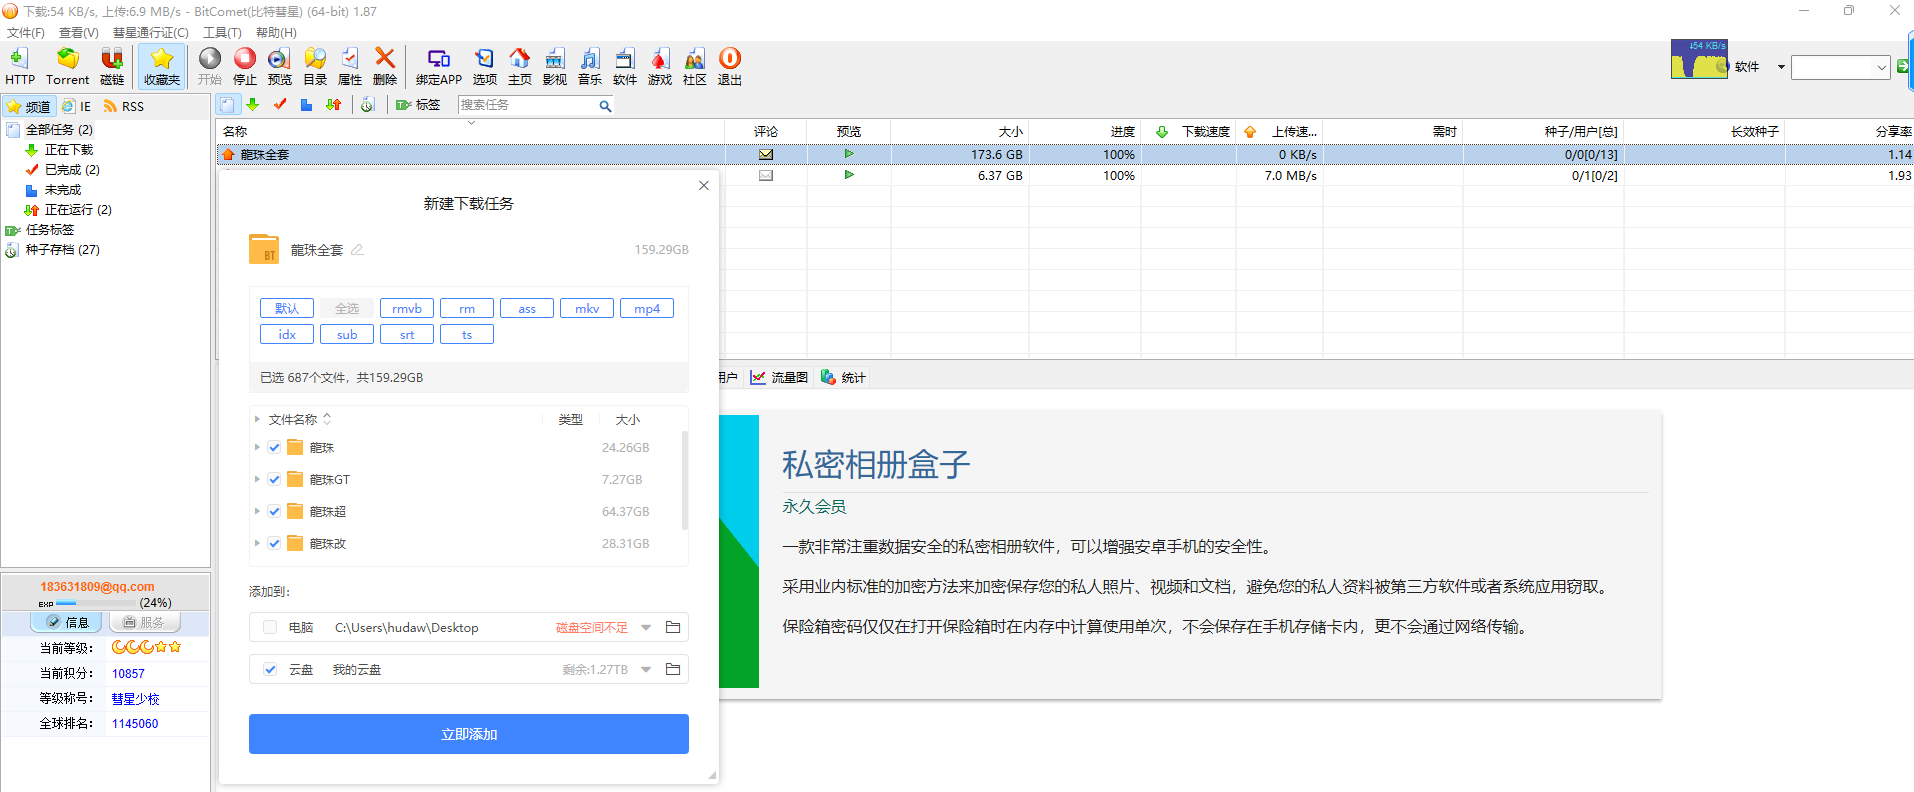Viewport: 1914px width, 792px height.
Task: Open the 影视 video section
Action: pos(555,66)
